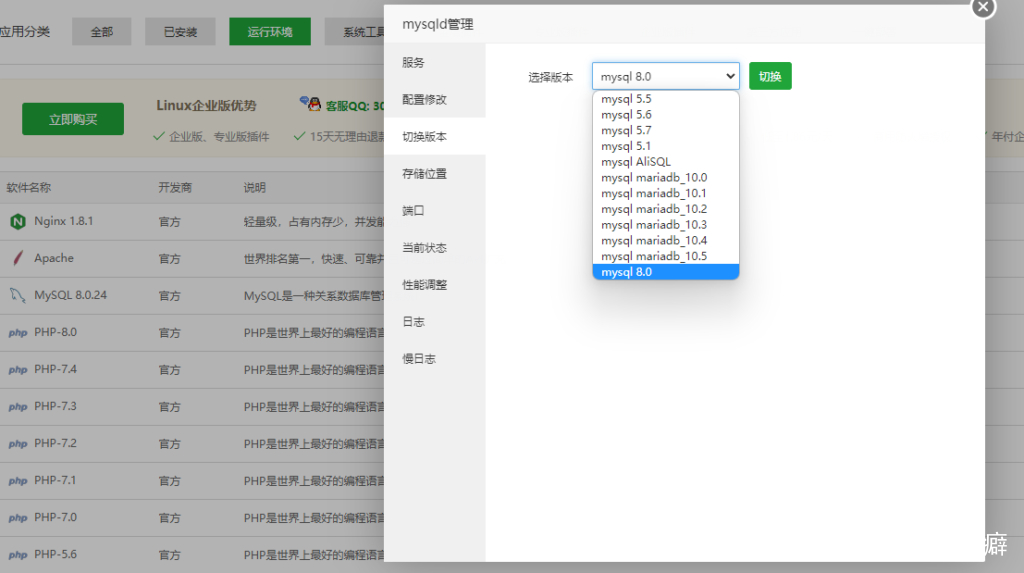Click the green 切换 button
This screenshot has width=1024, height=573.
pyautogui.click(x=770, y=76)
